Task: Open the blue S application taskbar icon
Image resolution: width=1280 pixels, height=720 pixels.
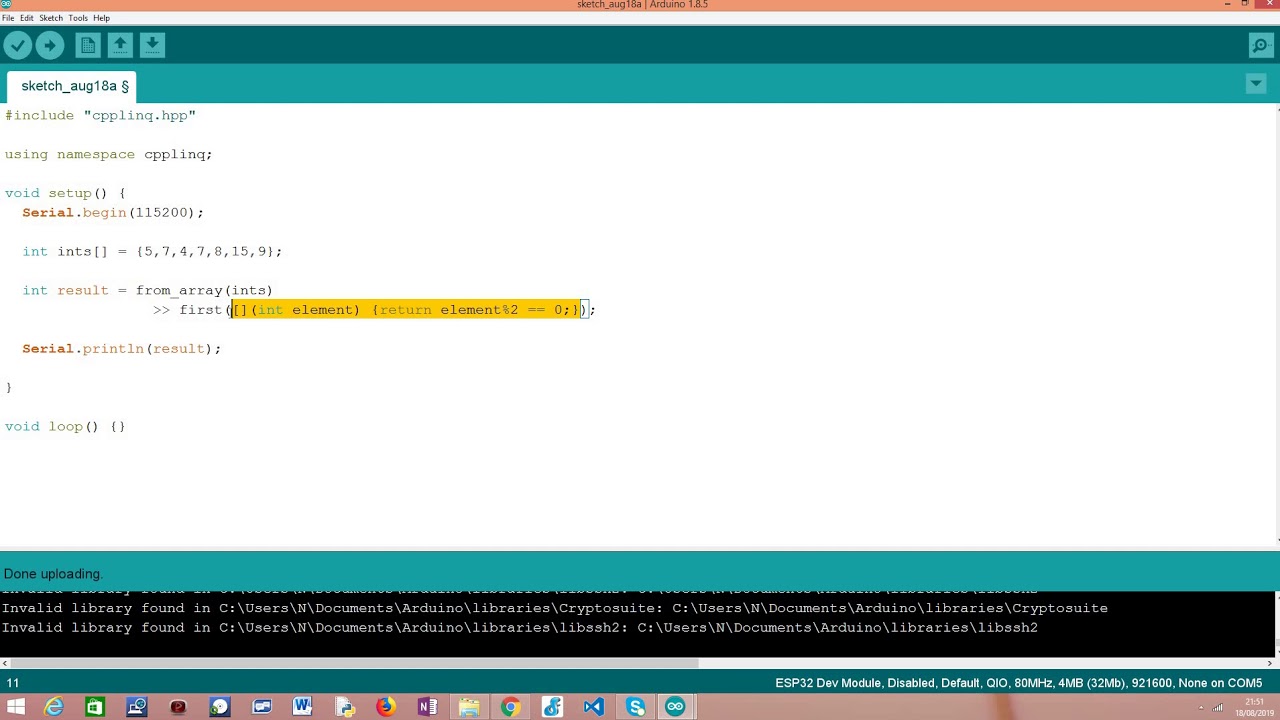Action: [x=552, y=707]
